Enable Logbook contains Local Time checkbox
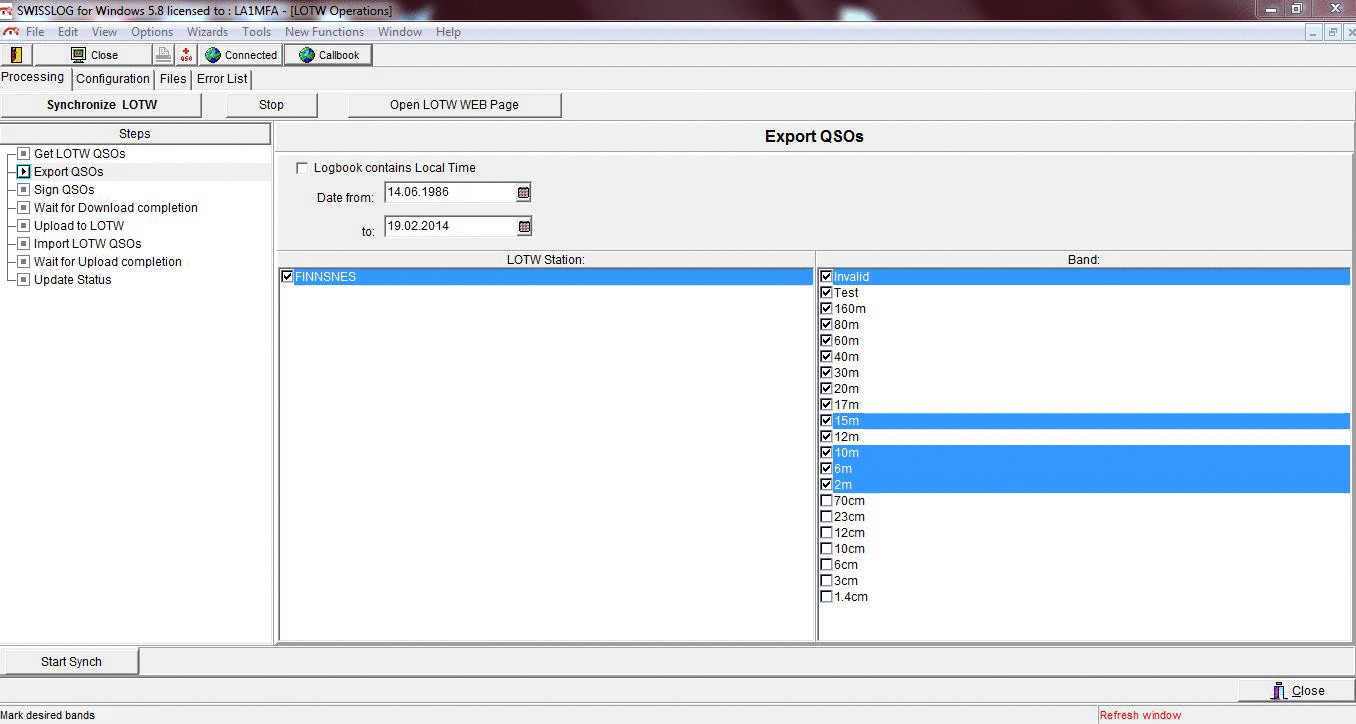1356x724 pixels. [302, 168]
